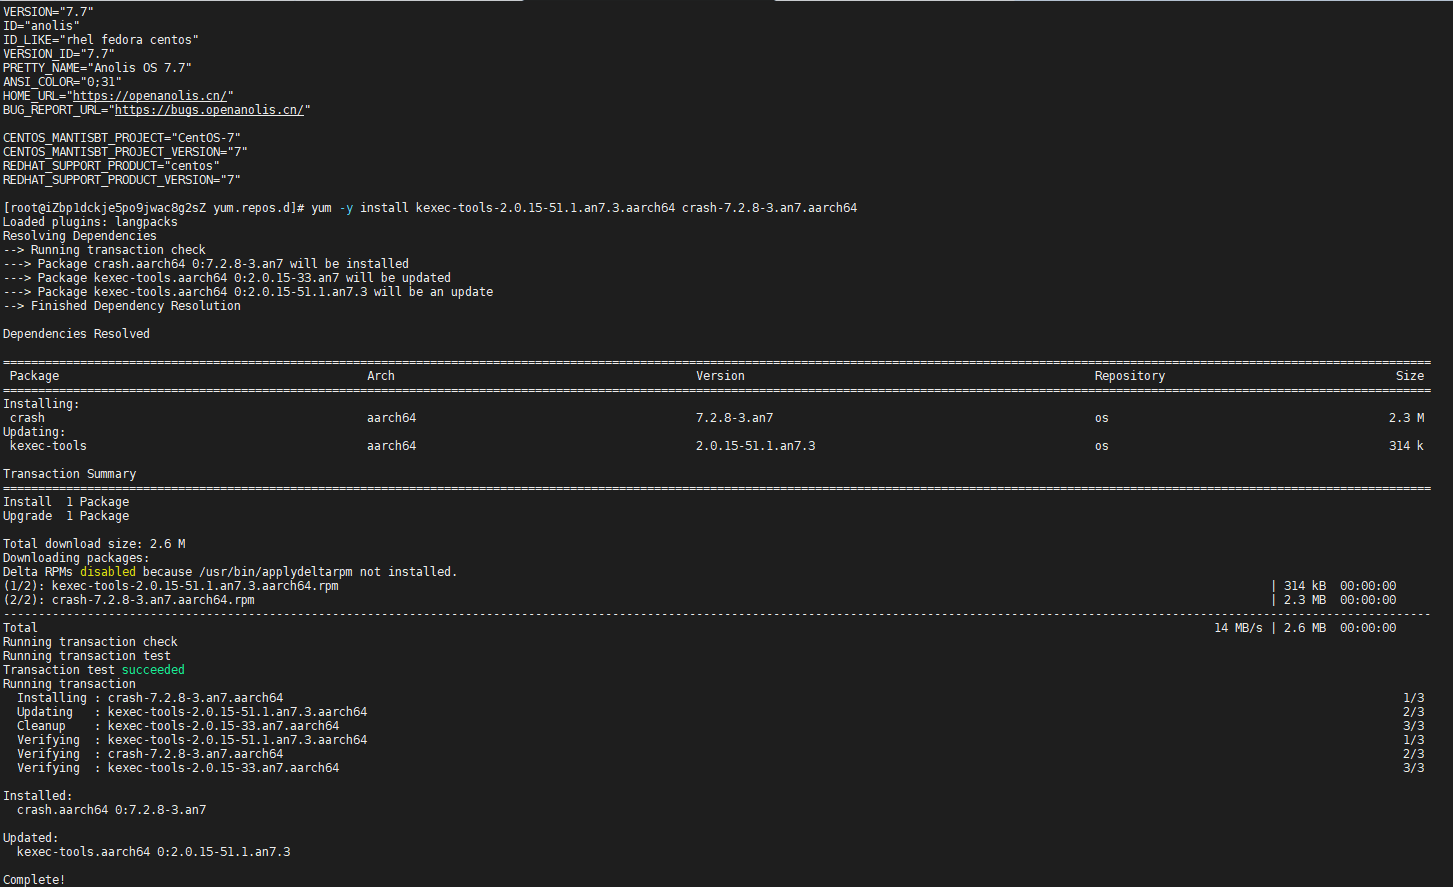Open the bugs.openanolis.cn bug report link

coord(208,110)
